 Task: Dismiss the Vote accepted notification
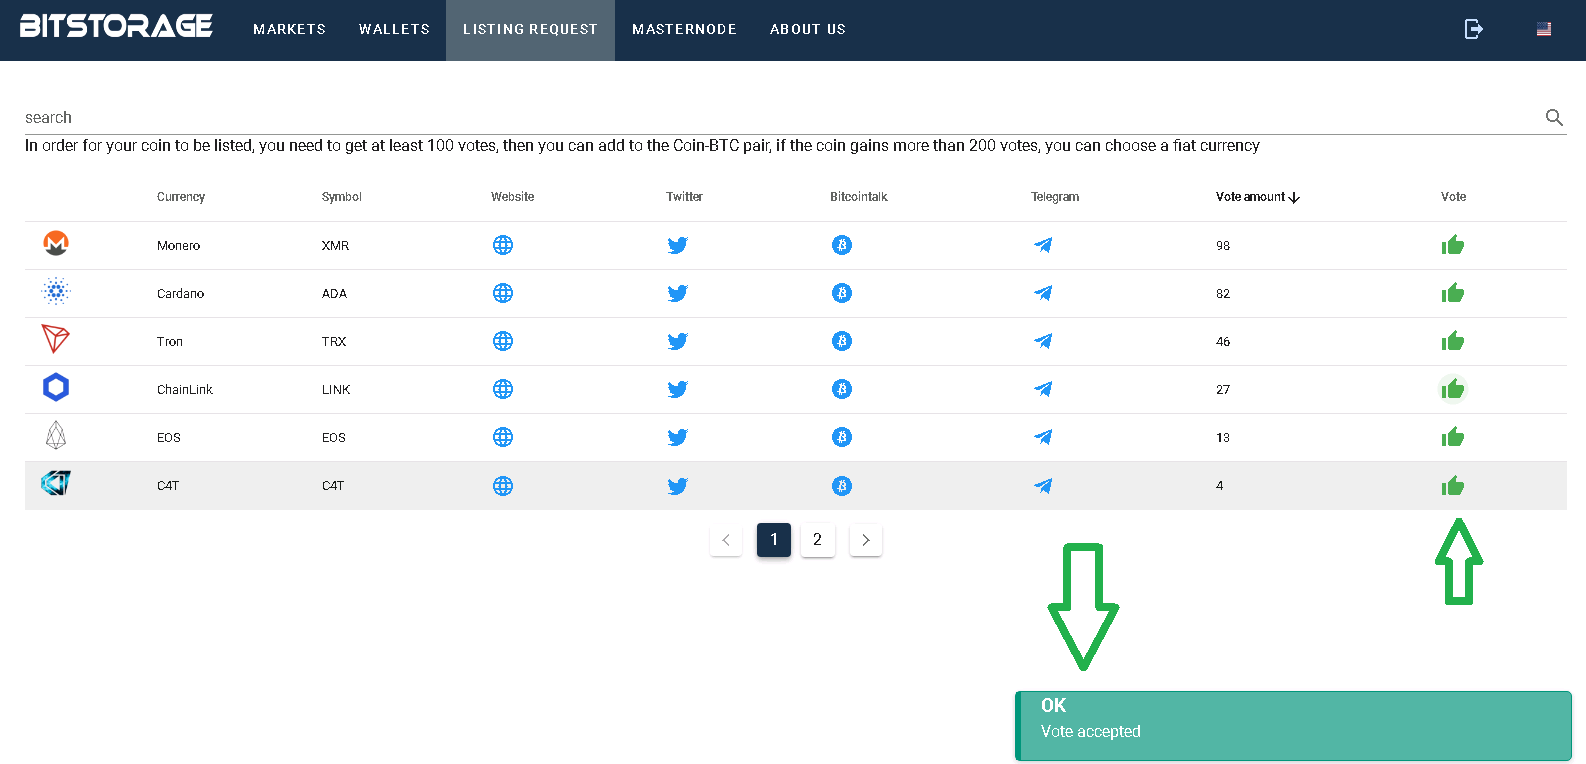coord(1294,726)
